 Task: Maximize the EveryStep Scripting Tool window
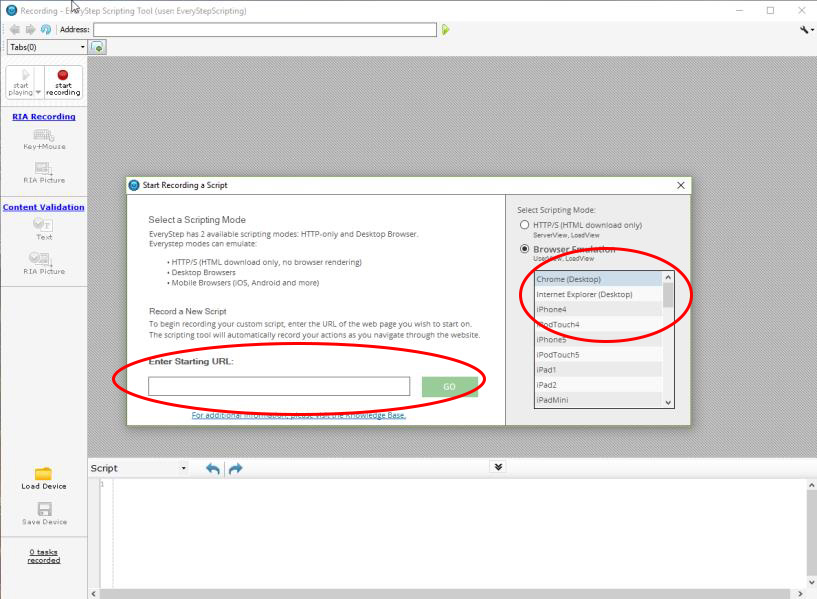tap(770, 10)
